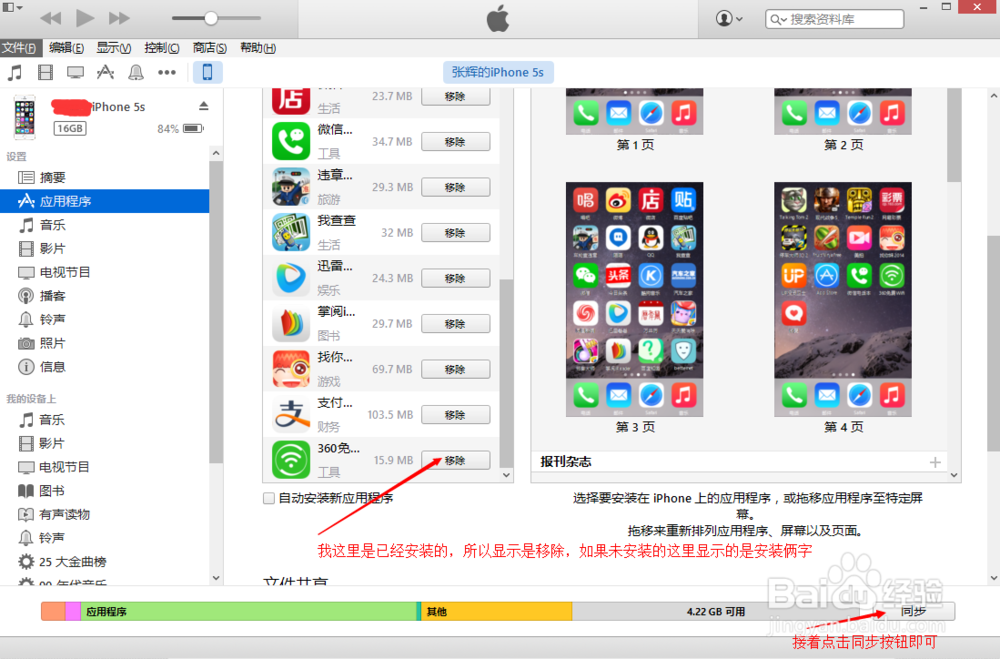The height and width of the screenshot is (659, 1000).
Task: Enable 自动安装新应用程序 checkbox
Action: pyautogui.click(x=268, y=497)
